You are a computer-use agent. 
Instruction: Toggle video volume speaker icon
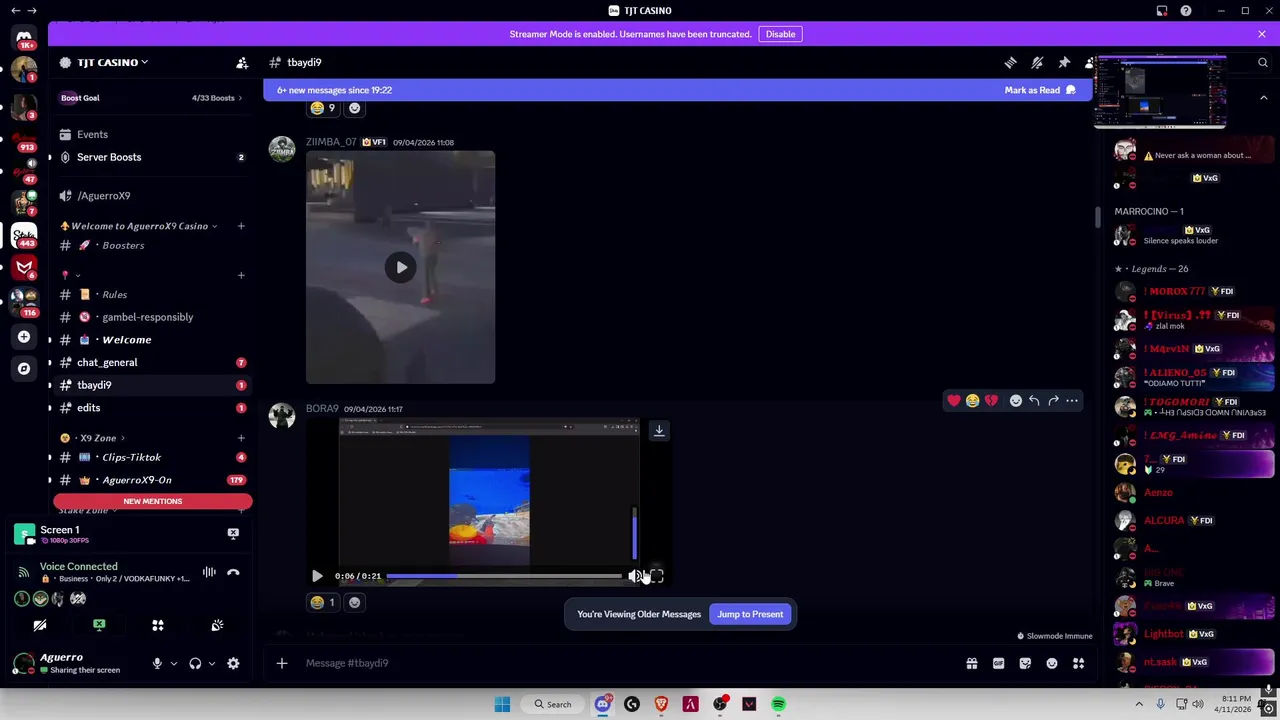[634, 576]
